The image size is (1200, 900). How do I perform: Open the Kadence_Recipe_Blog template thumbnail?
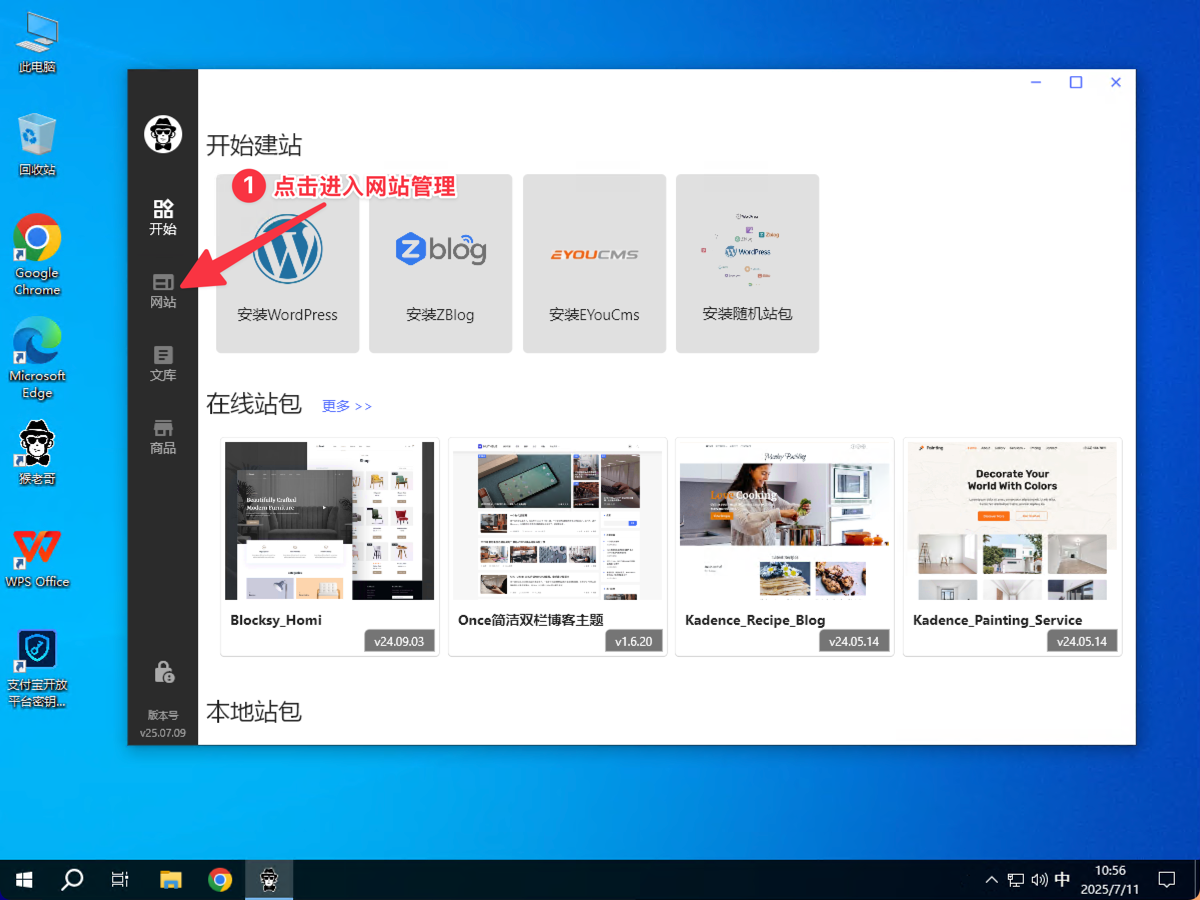coord(785,521)
